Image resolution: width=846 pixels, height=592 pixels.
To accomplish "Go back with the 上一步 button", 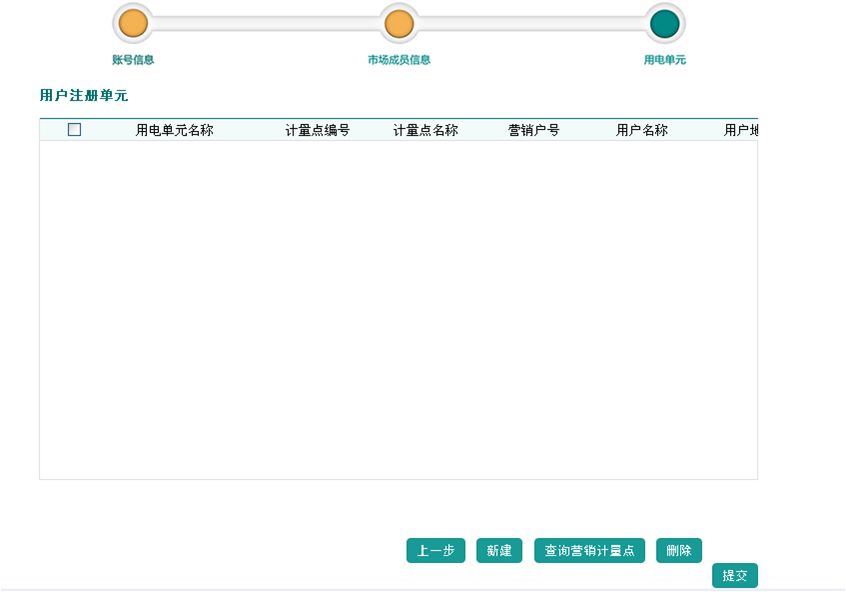I will coord(435,551).
